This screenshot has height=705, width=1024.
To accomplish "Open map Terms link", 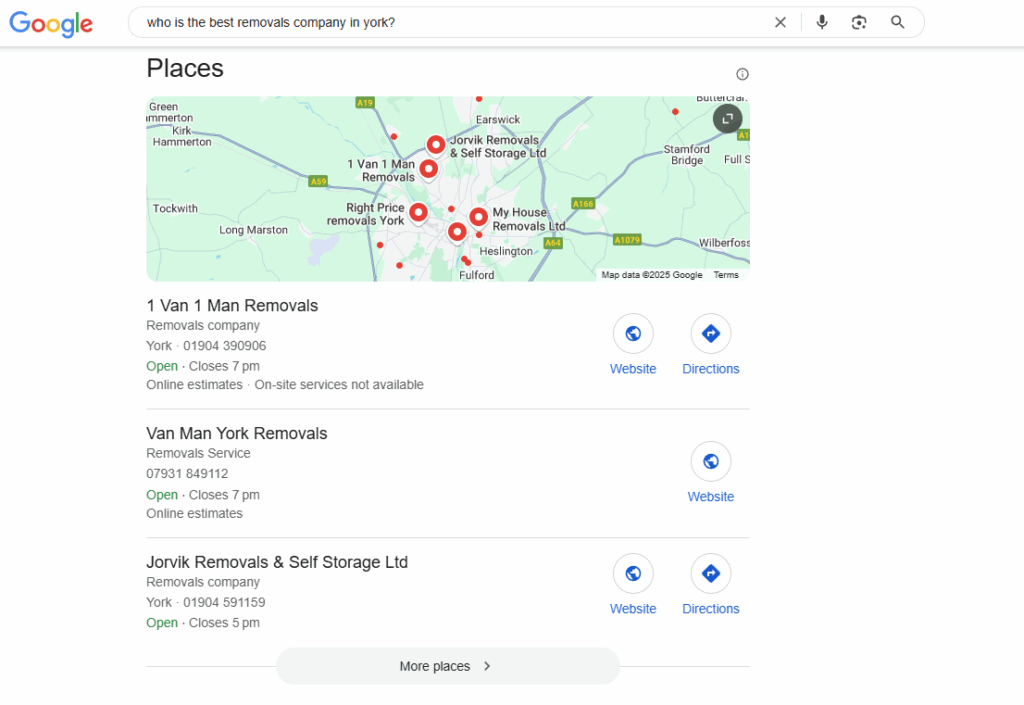I will point(726,275).
